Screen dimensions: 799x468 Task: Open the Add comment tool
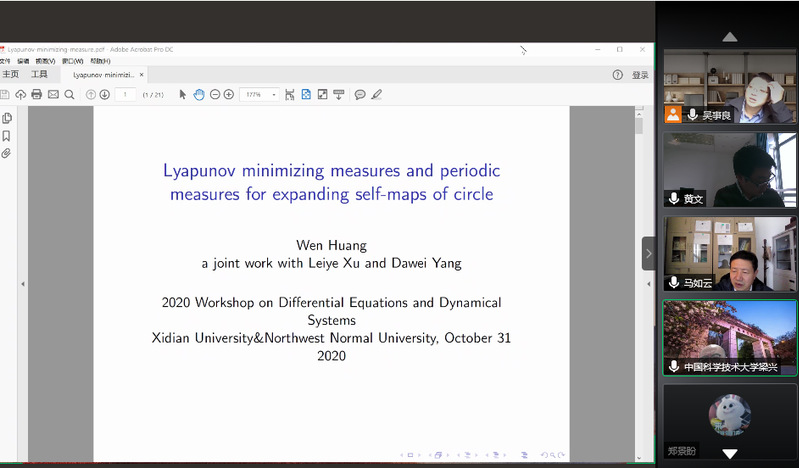360,95
